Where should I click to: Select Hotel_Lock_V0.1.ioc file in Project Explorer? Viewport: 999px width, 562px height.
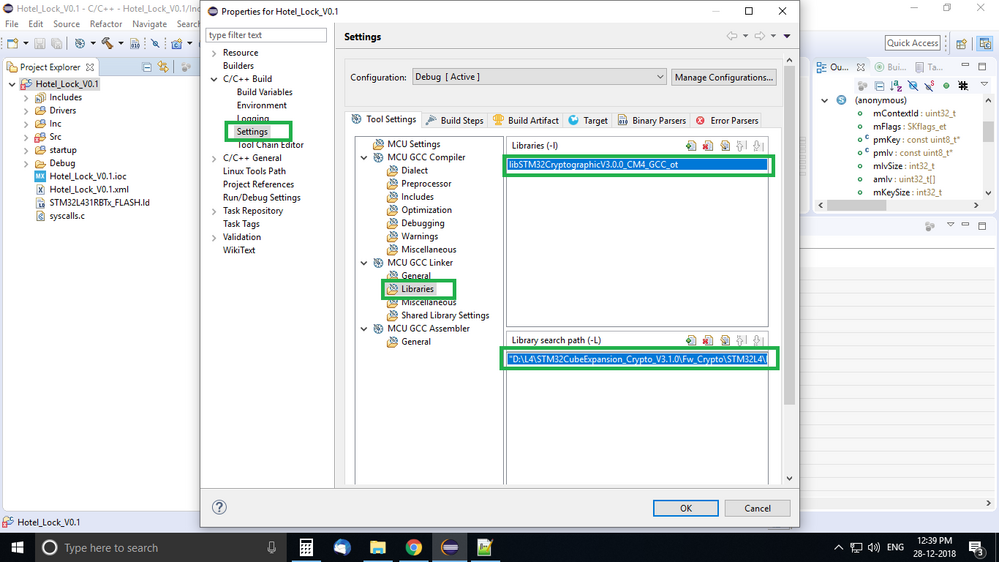(88, 177)
